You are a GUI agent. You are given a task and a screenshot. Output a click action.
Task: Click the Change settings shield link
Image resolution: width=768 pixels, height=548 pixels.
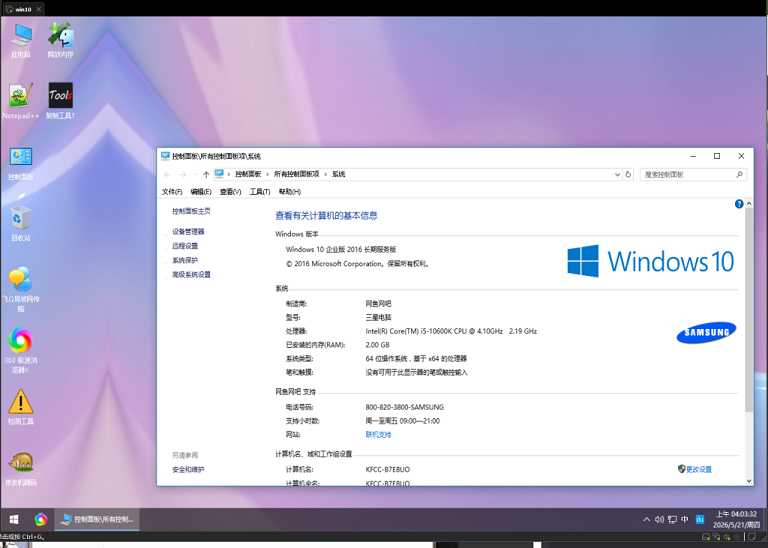(695, 469)
